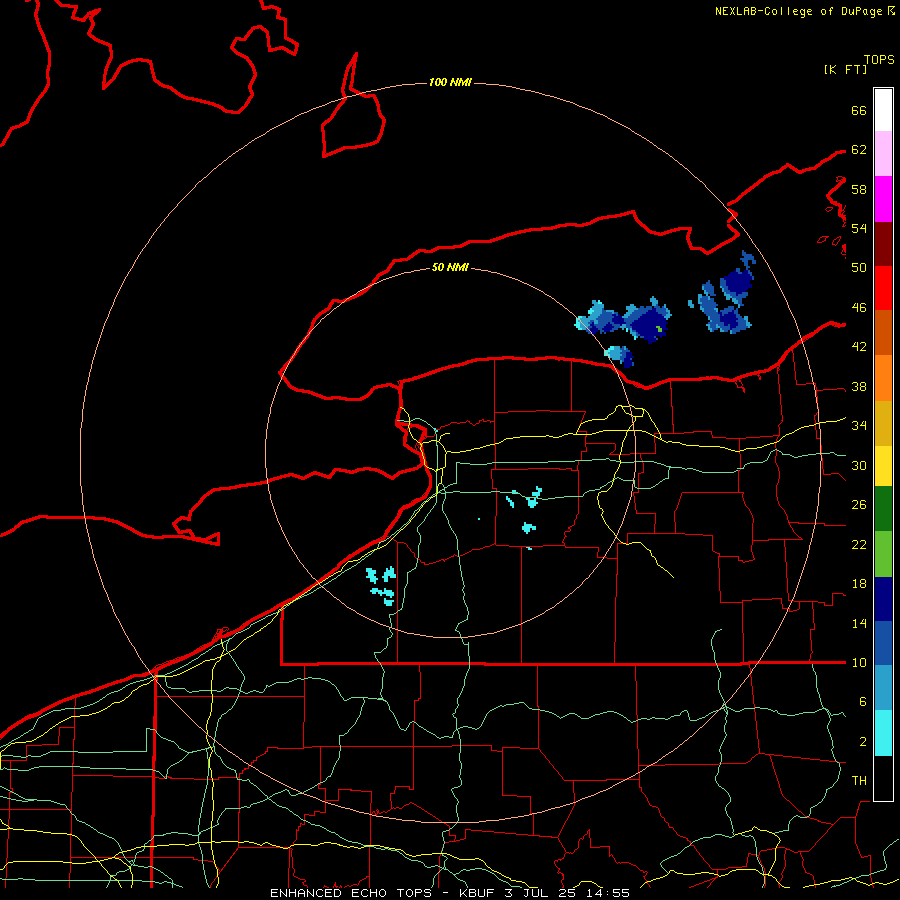
Task: Select the white swatch in the legend
Action: click(x=883, y=110)
